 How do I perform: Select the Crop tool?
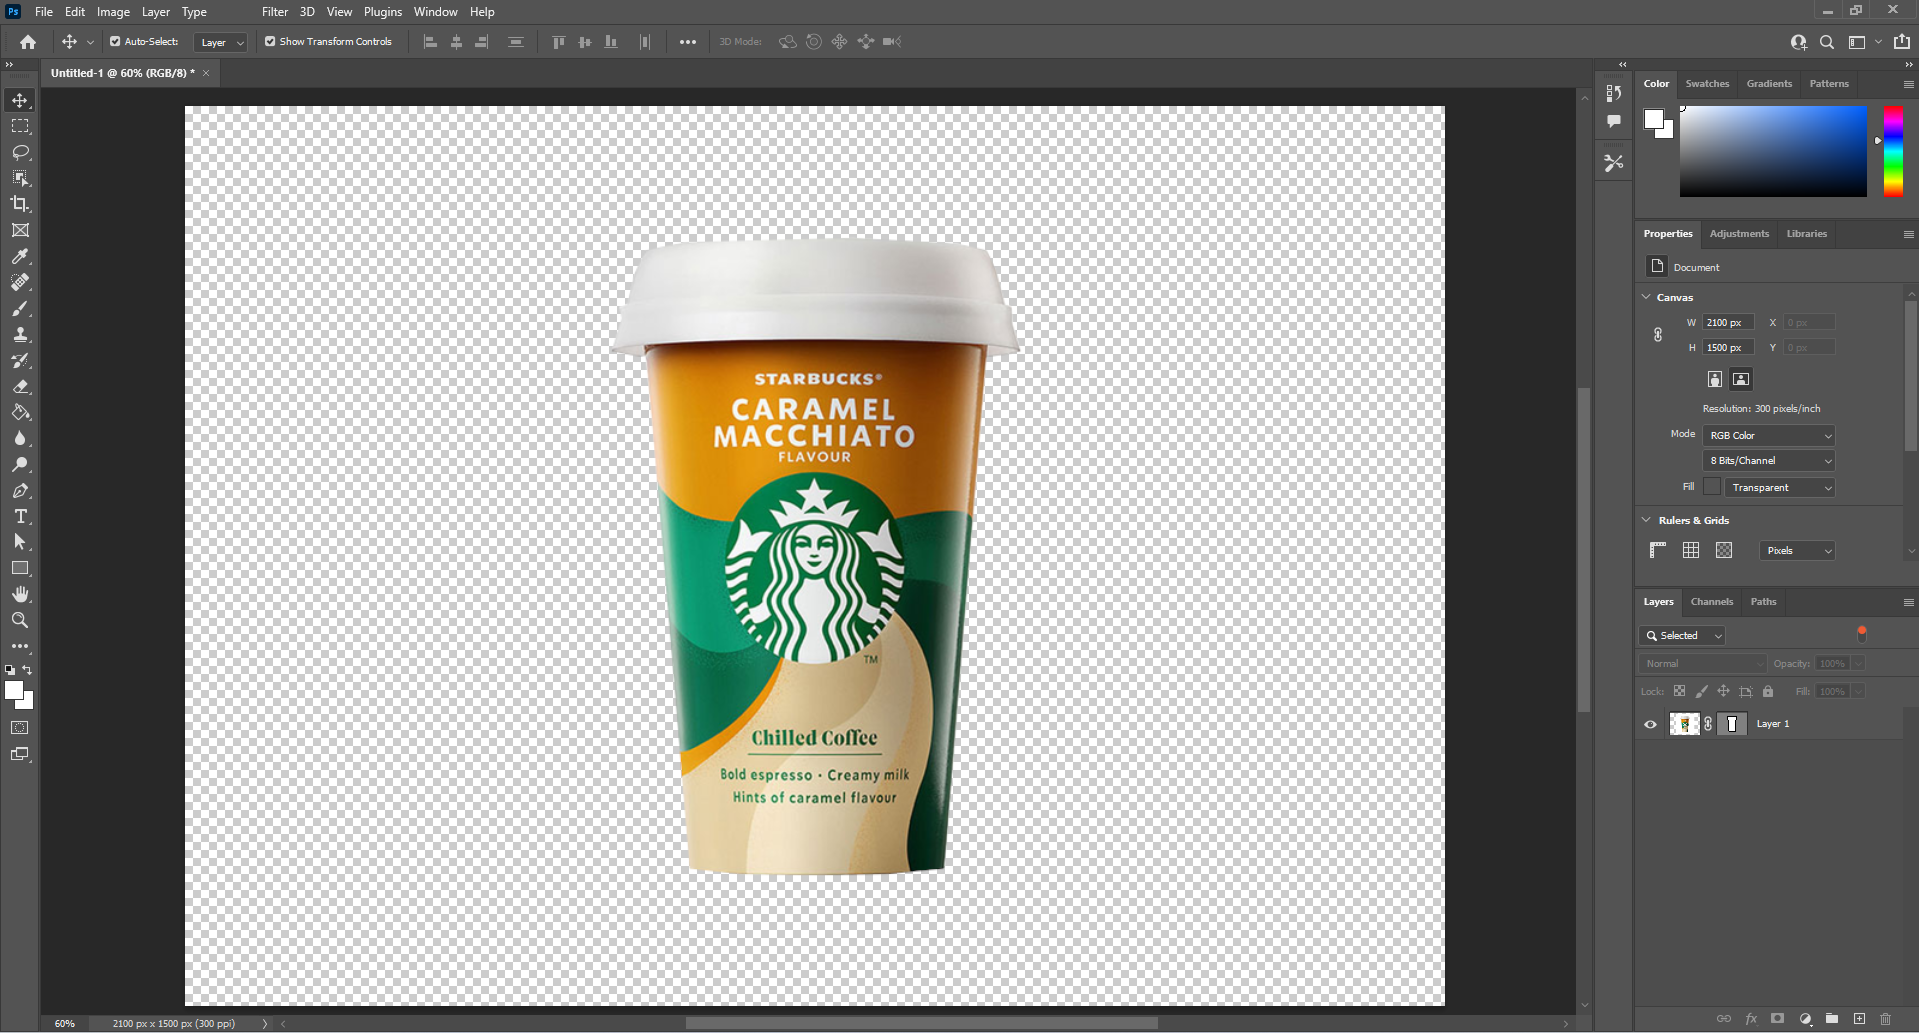20,204
